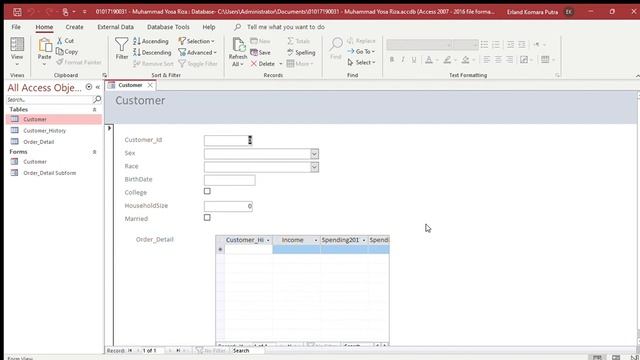Tick the College checkbox
The height and width of the screenshot is (360, 640).
[207, 191]
